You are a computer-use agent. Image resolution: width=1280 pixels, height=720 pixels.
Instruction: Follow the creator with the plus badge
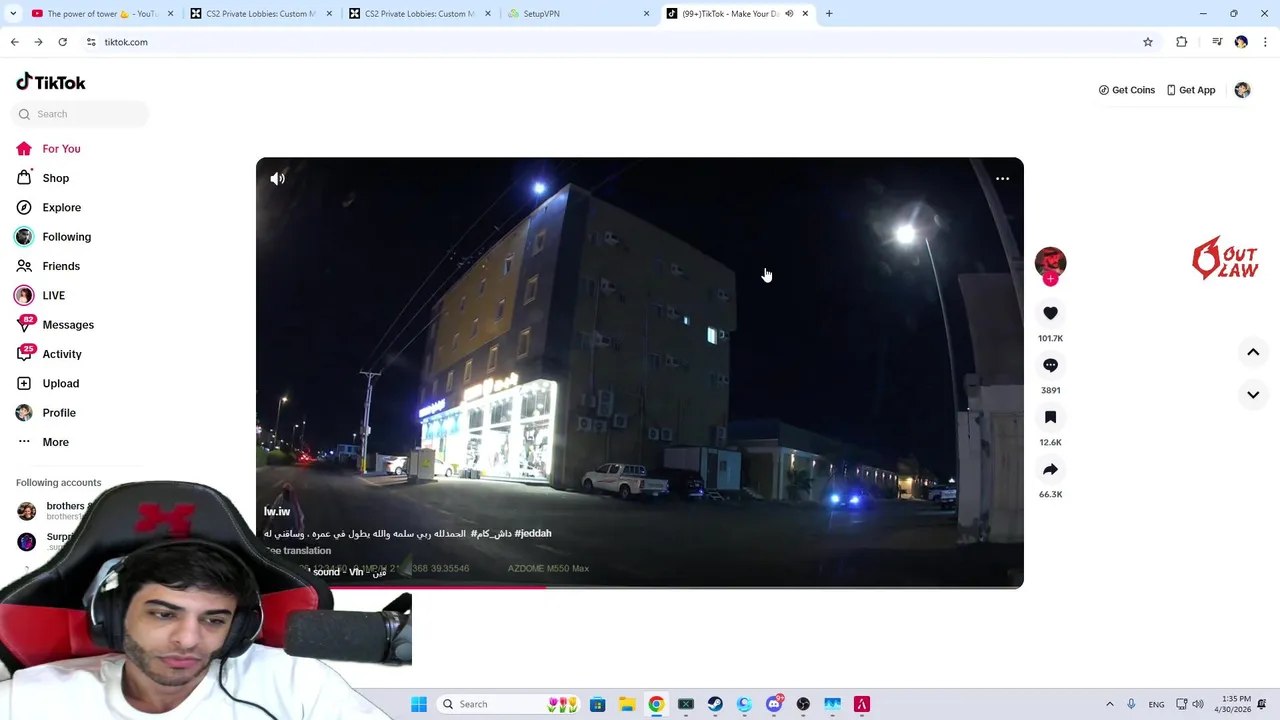pos(1050,280)
